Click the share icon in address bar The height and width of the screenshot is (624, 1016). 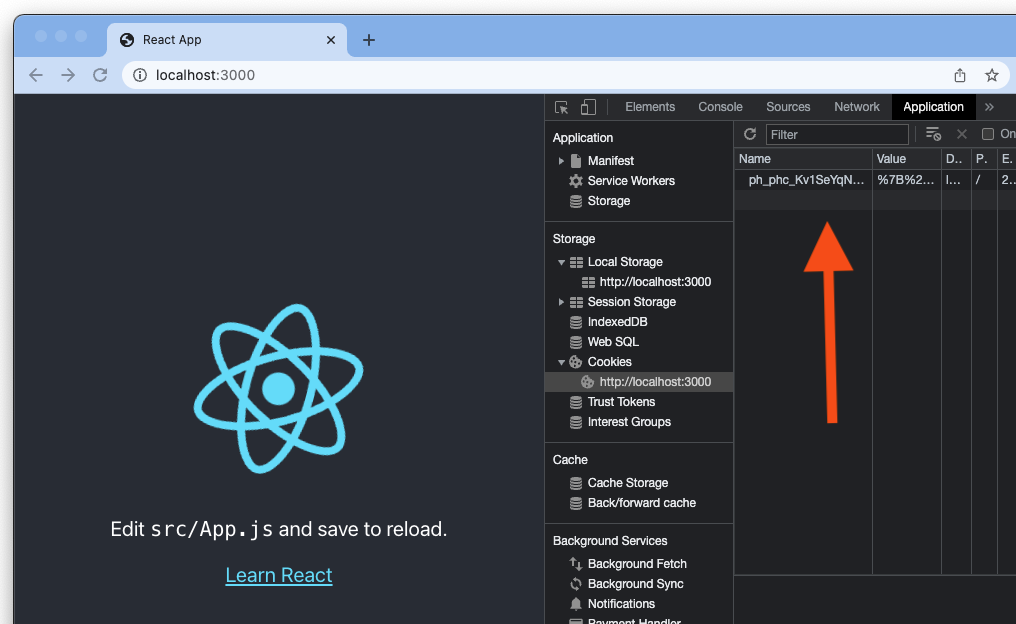[x=960, y=75]
